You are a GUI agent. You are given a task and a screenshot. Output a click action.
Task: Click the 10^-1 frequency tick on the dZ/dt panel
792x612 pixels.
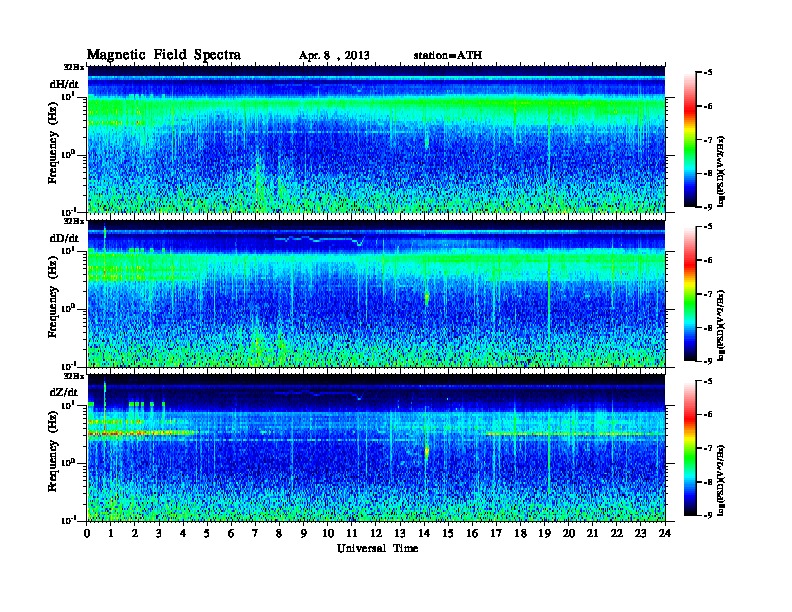click(68, 520)
